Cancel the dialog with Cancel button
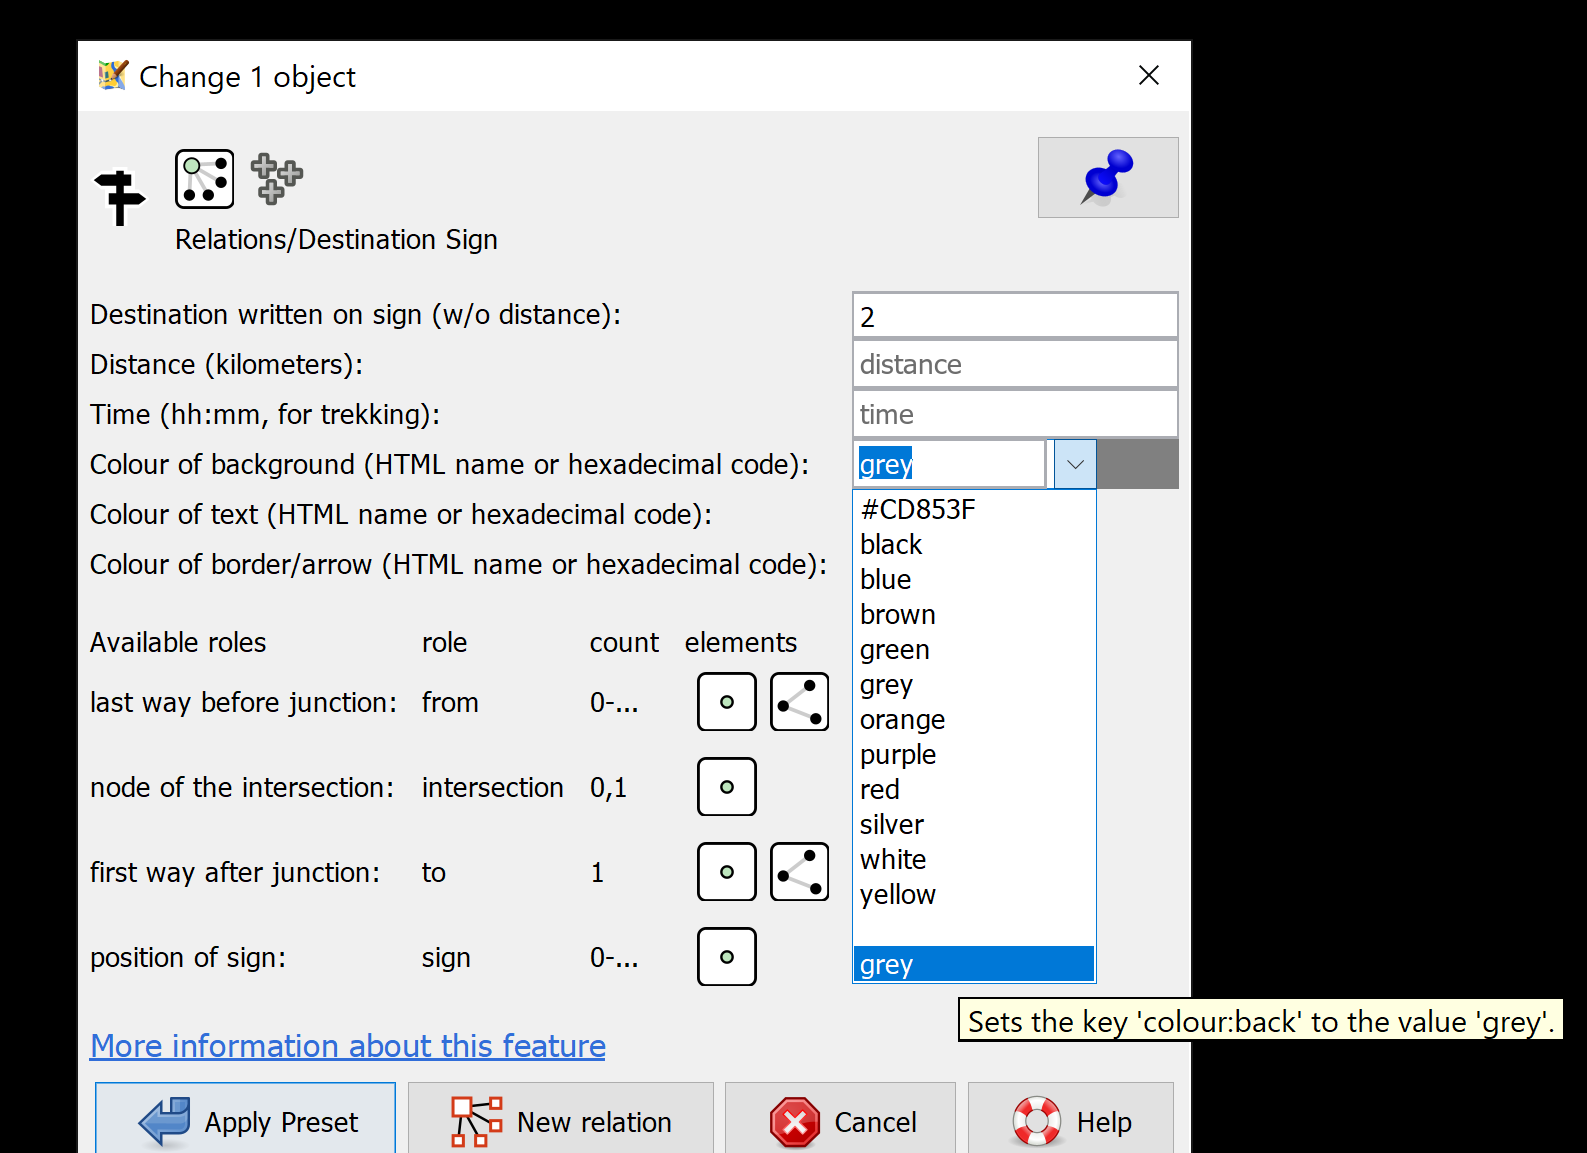 [x=840, y=1122]
